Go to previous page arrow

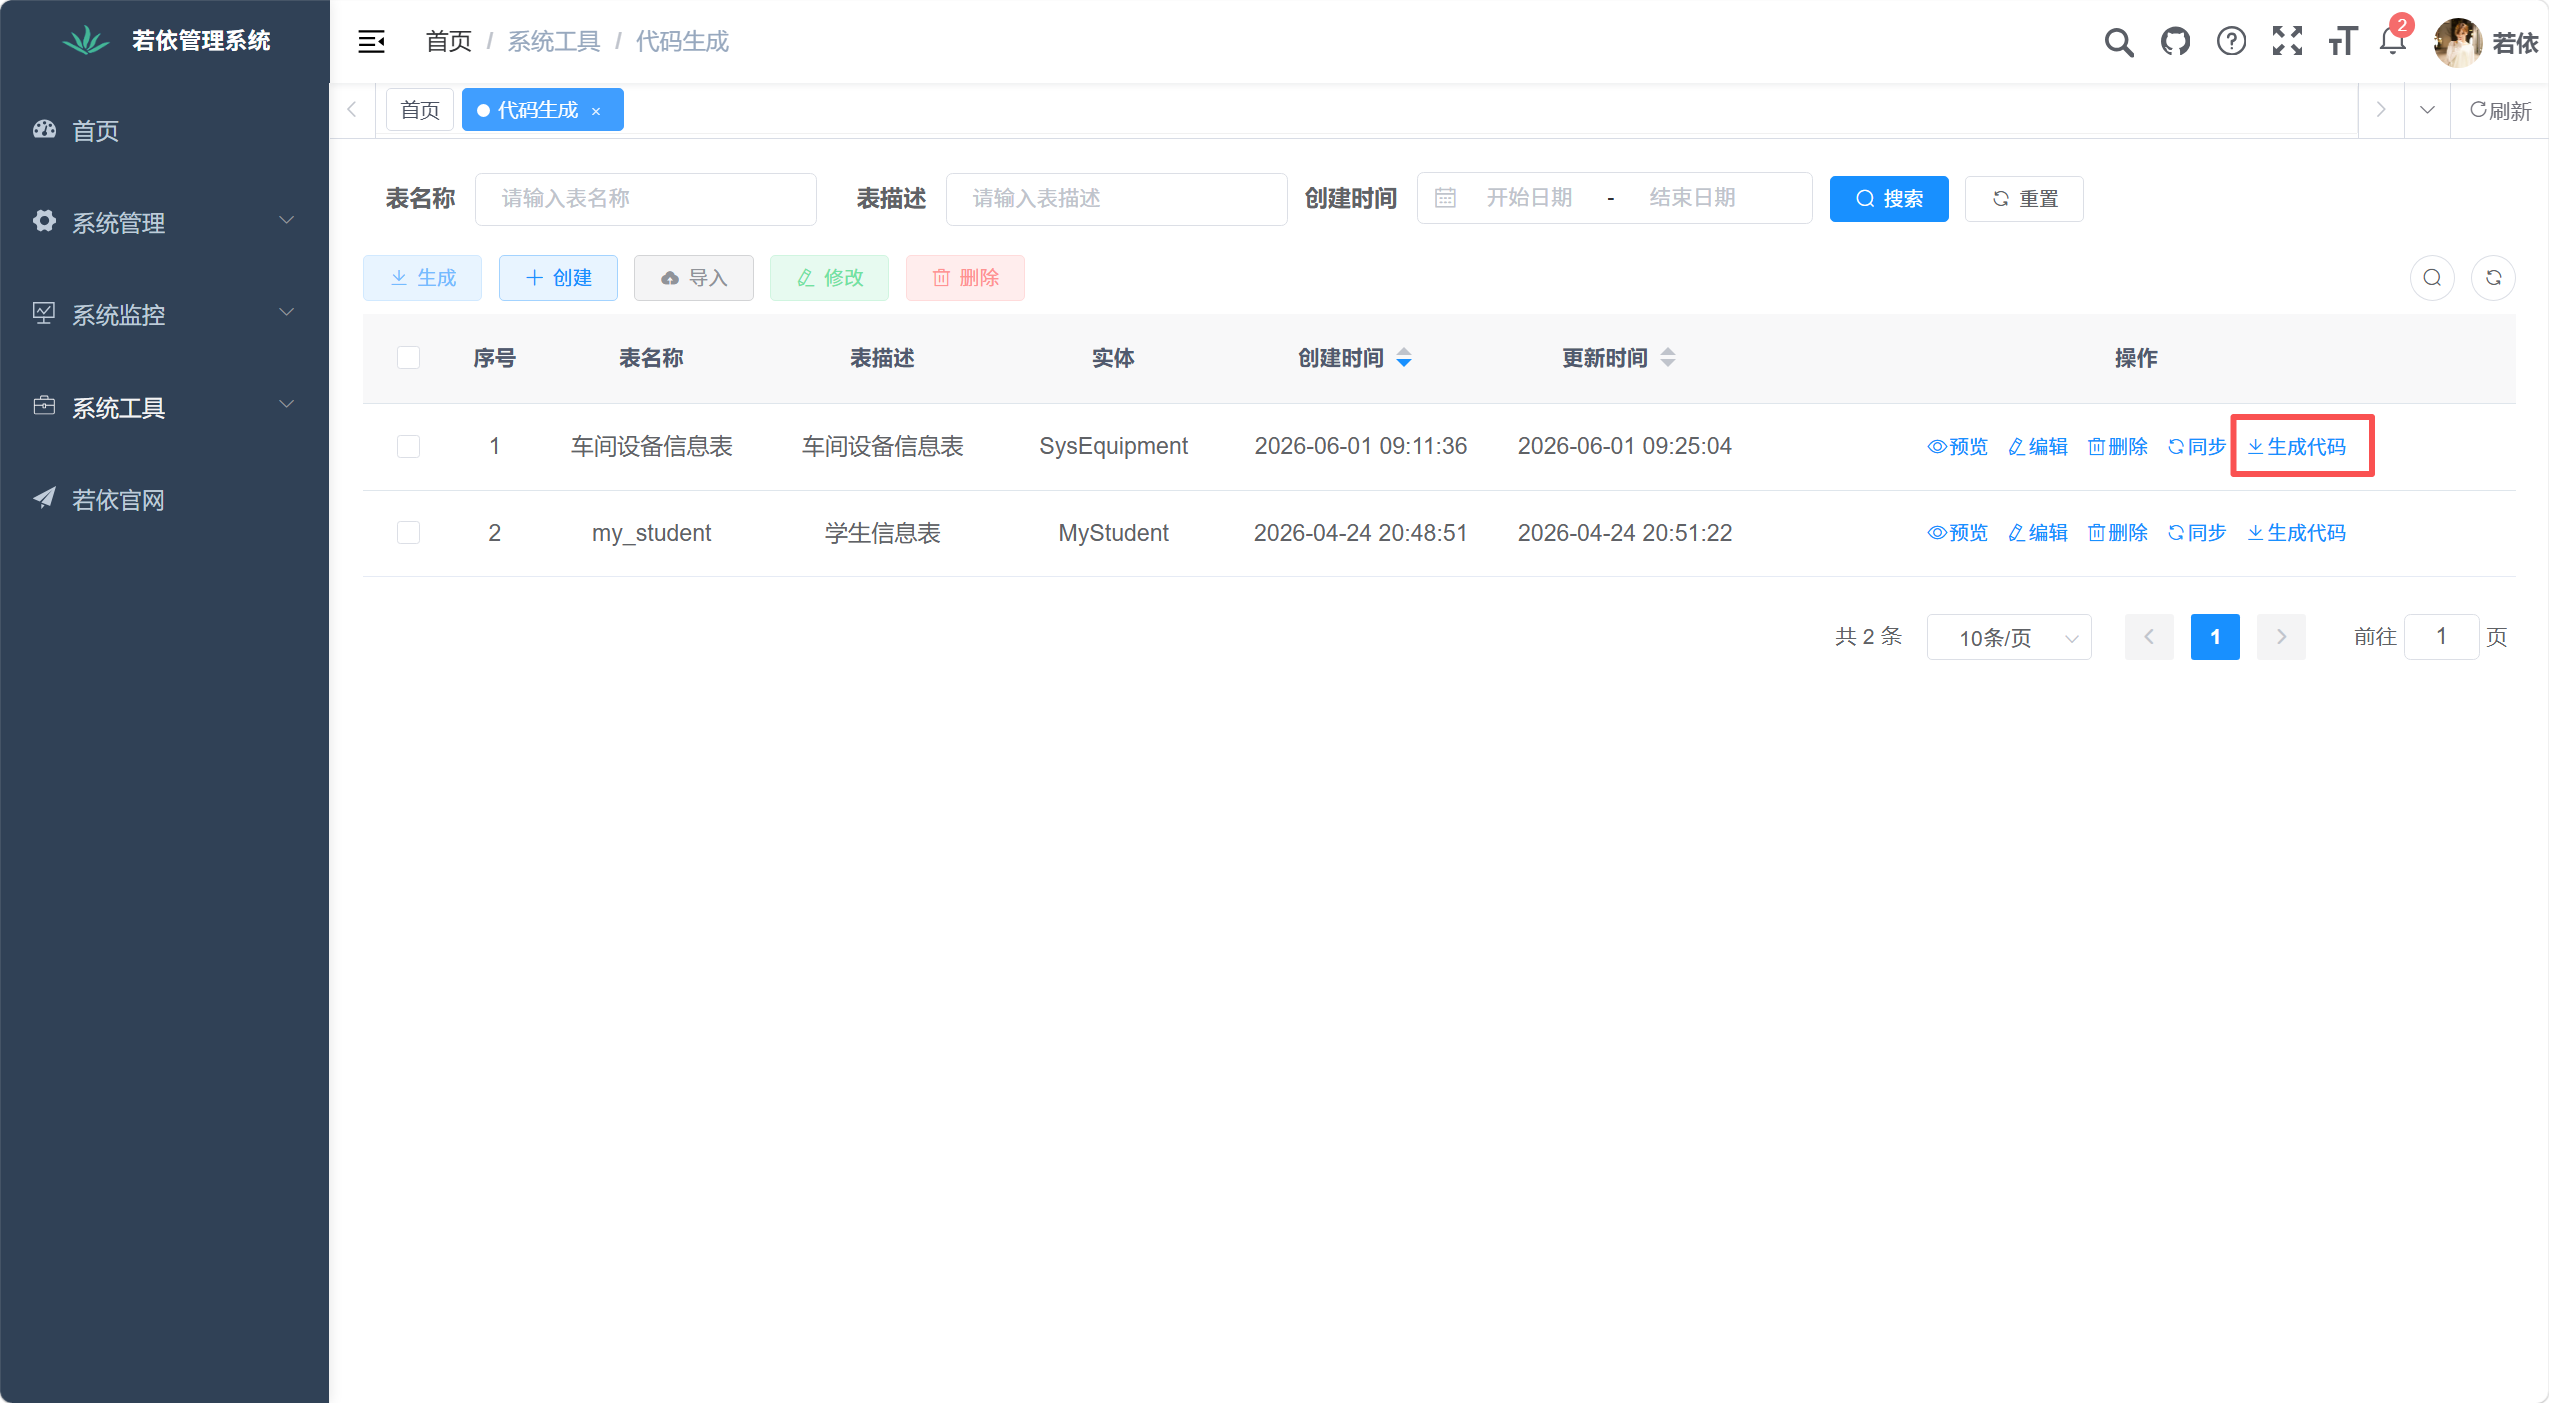coord(2149,637)
